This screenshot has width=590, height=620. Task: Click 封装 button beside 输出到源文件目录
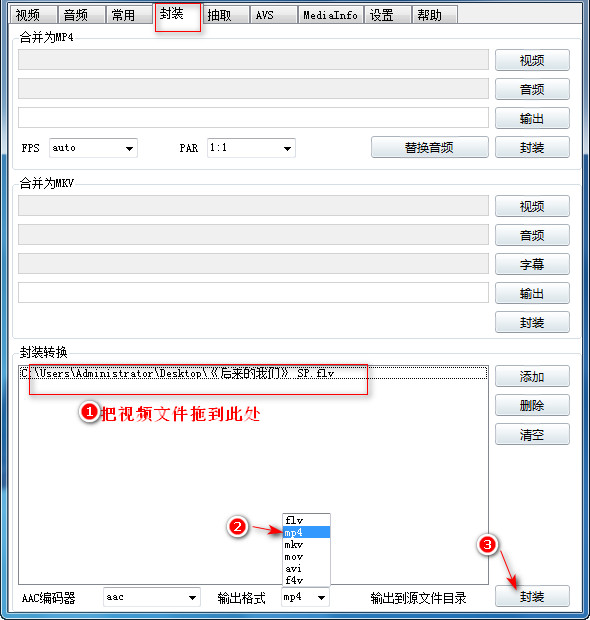pyautogui.click(x=532, y=596)
